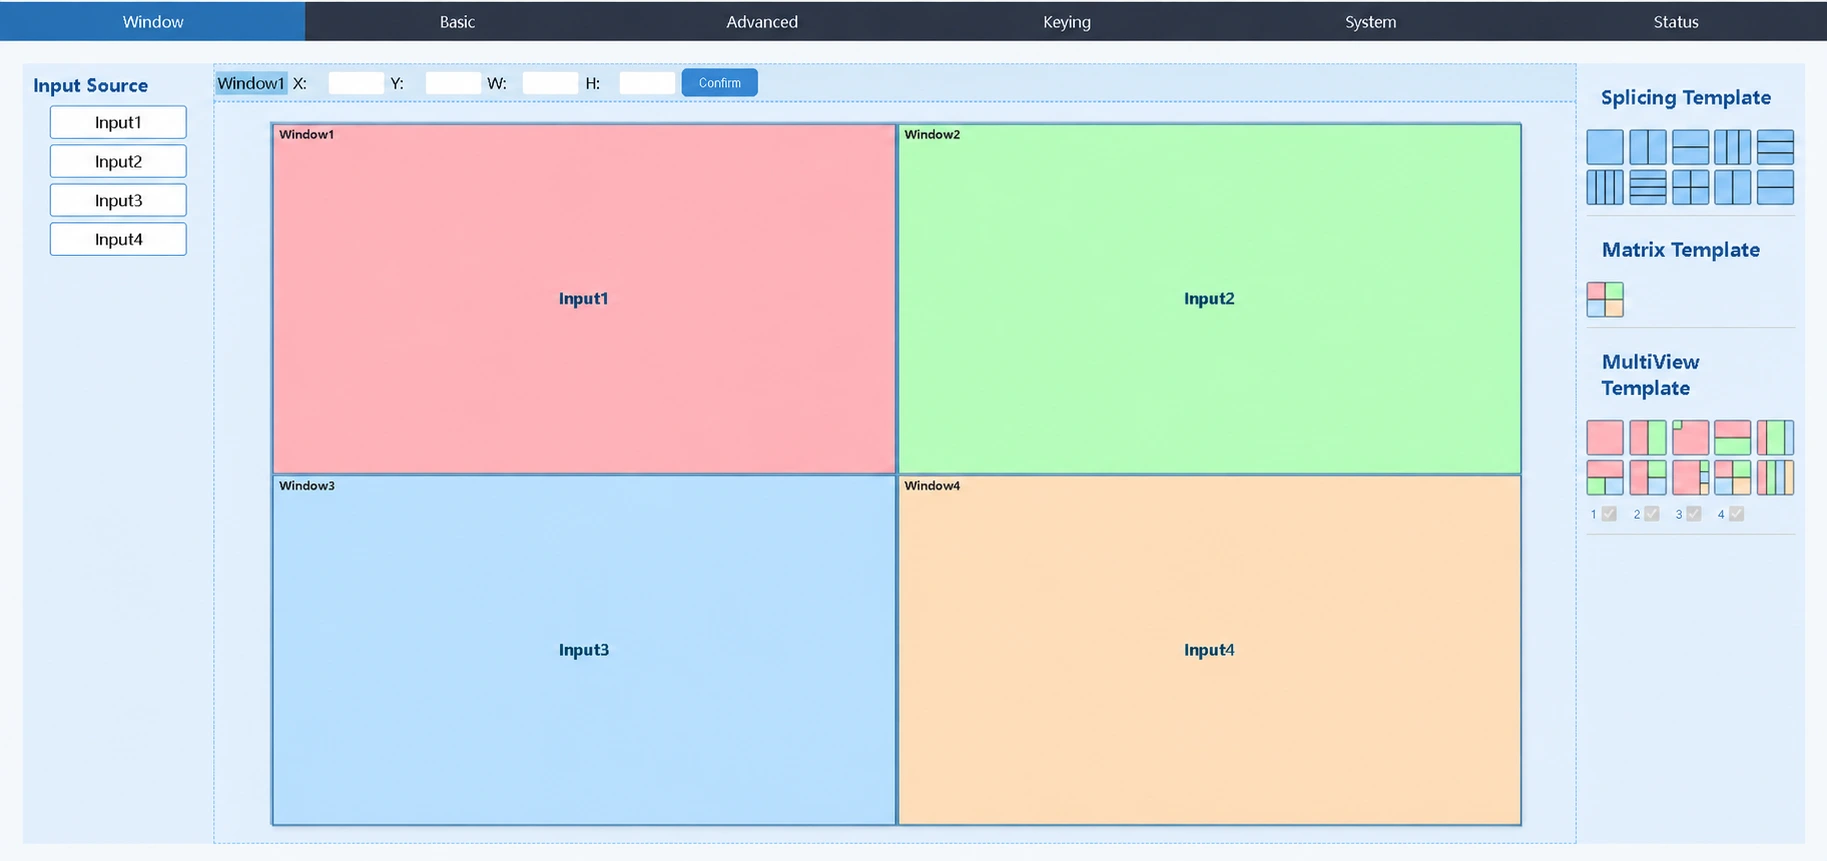This screenshot has height=861, width=1827.
Task: Click into the W width field
Action: tap(550, 83)
